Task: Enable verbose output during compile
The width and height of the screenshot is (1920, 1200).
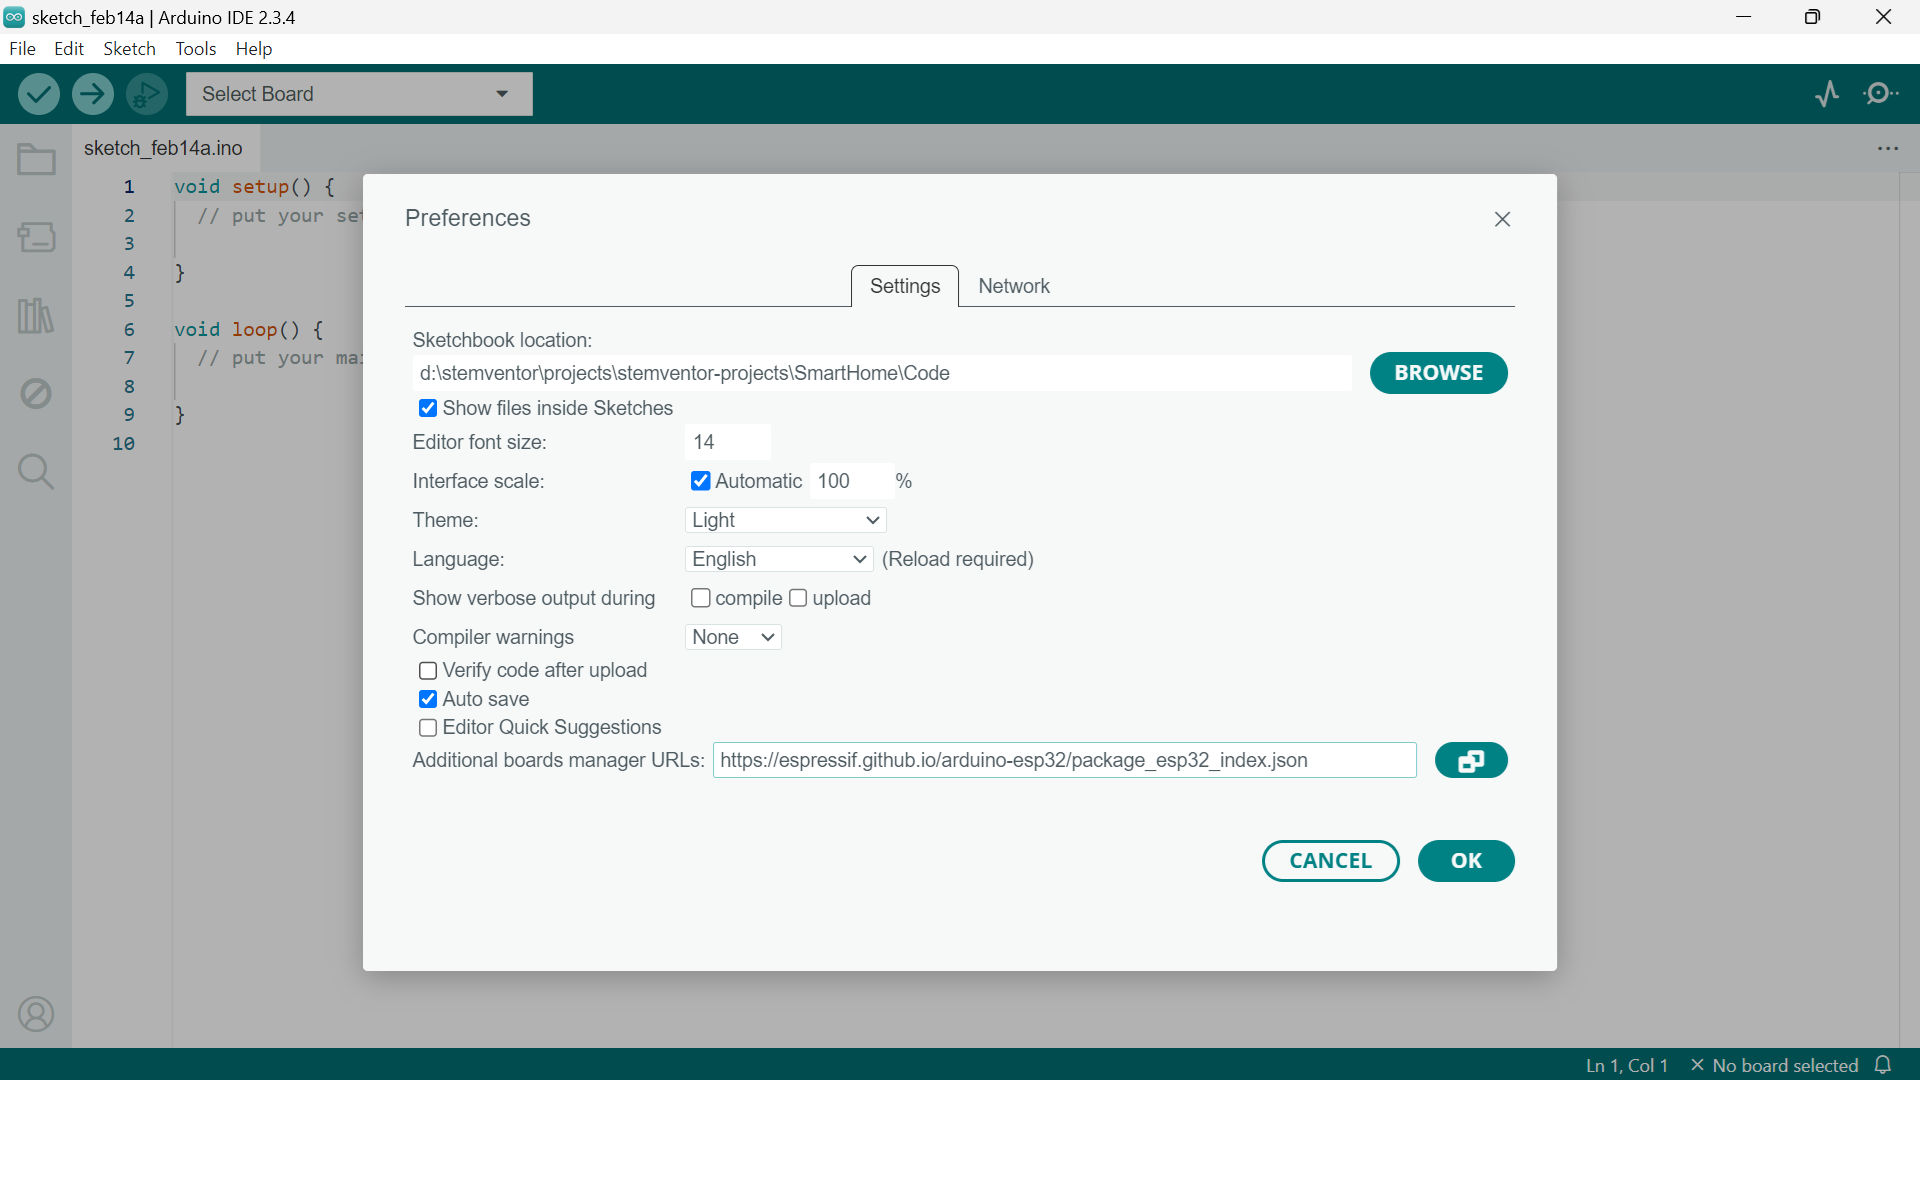Action: (701, 598)
